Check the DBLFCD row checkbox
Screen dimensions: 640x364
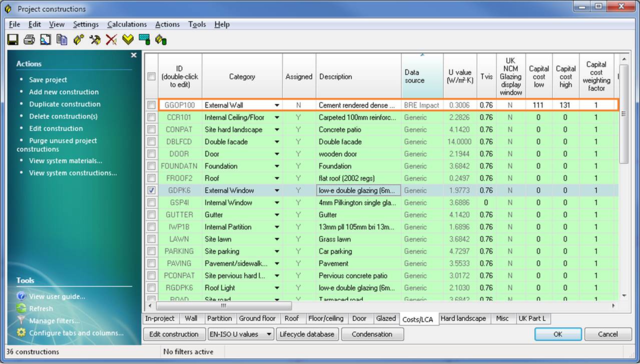(151, 142)
